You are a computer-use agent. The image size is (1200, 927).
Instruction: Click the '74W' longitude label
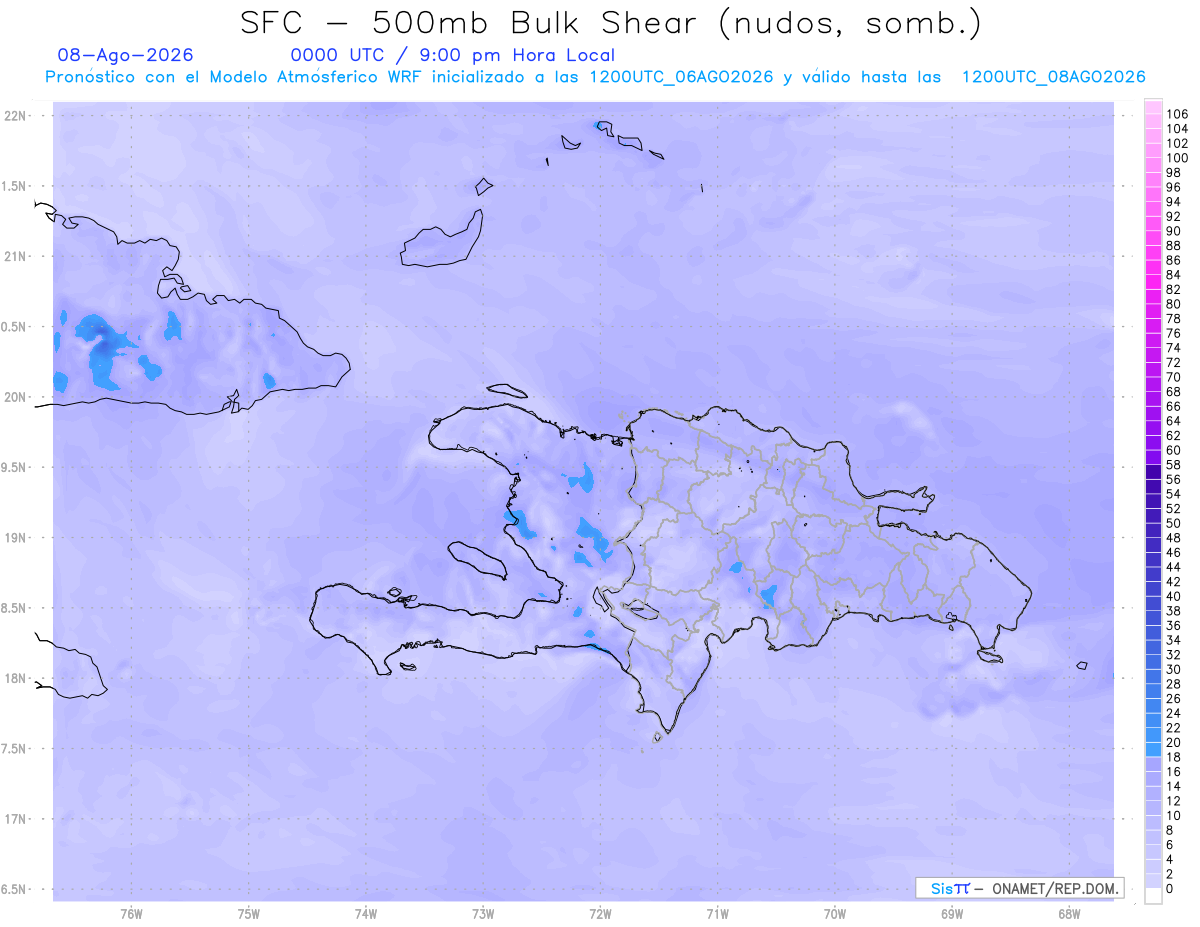(365, 913)
